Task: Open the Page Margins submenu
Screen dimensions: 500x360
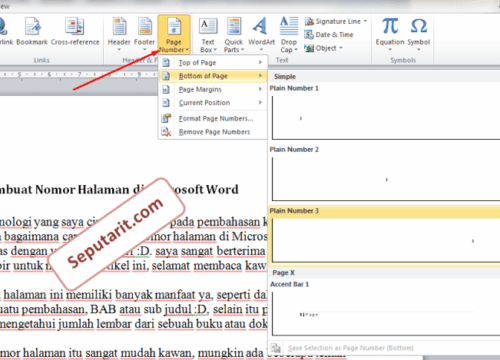Action: click(x=213, y=89)
